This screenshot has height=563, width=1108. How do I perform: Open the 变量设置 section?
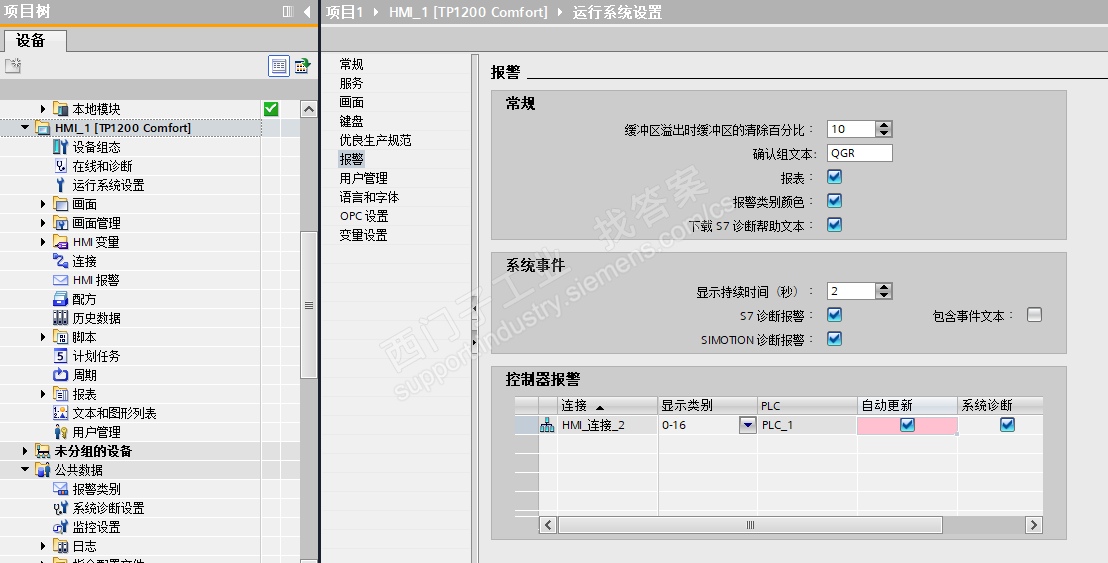tap(363, 235)
